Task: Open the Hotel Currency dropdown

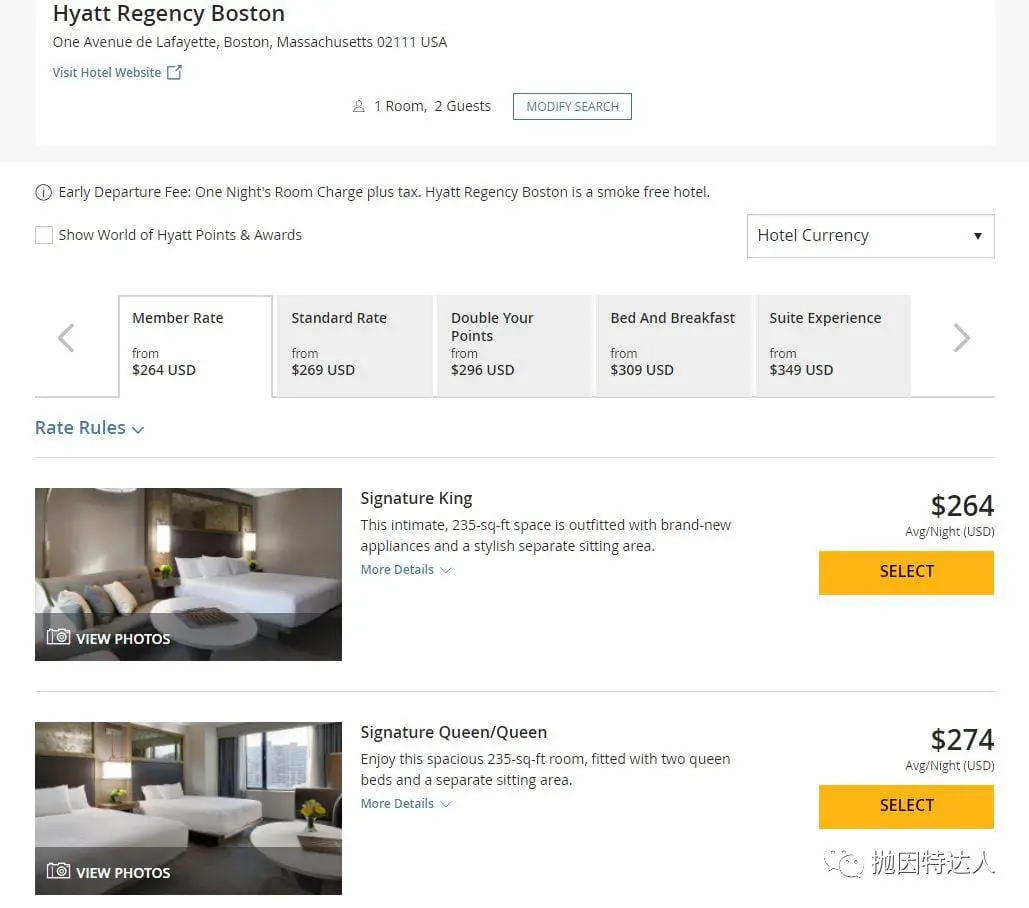Action: pos(870,236)
